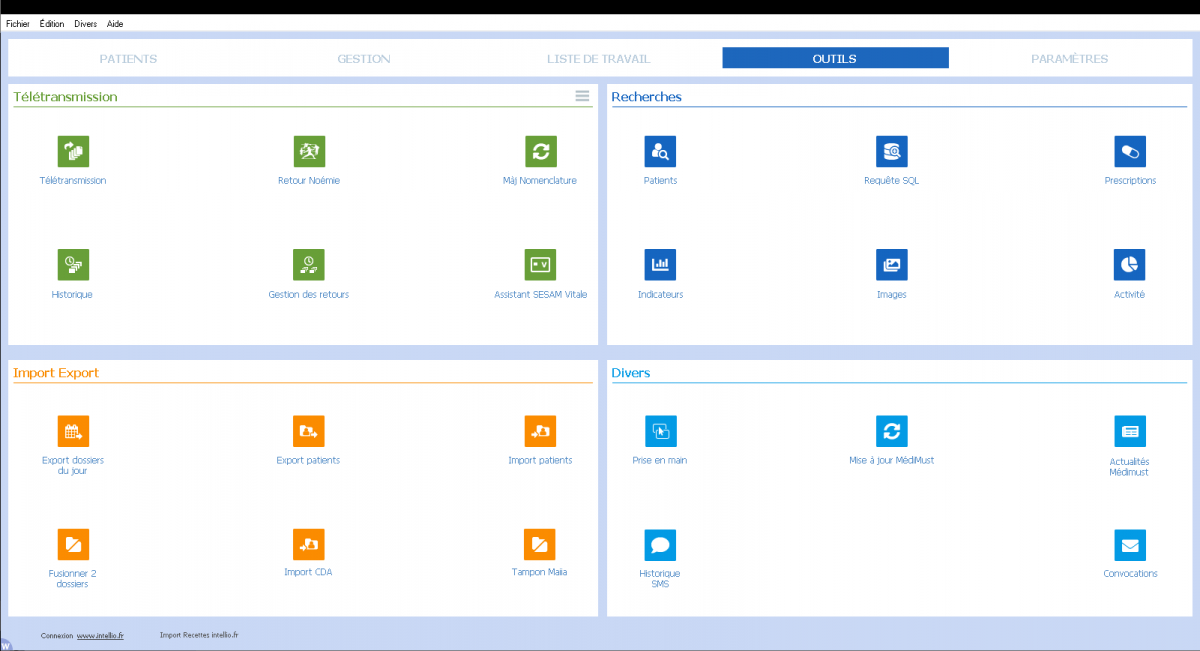Click the Fusionner 2 dossiers icon
The height and width of the screenshot is (651, 1200).
click(73, 544)
